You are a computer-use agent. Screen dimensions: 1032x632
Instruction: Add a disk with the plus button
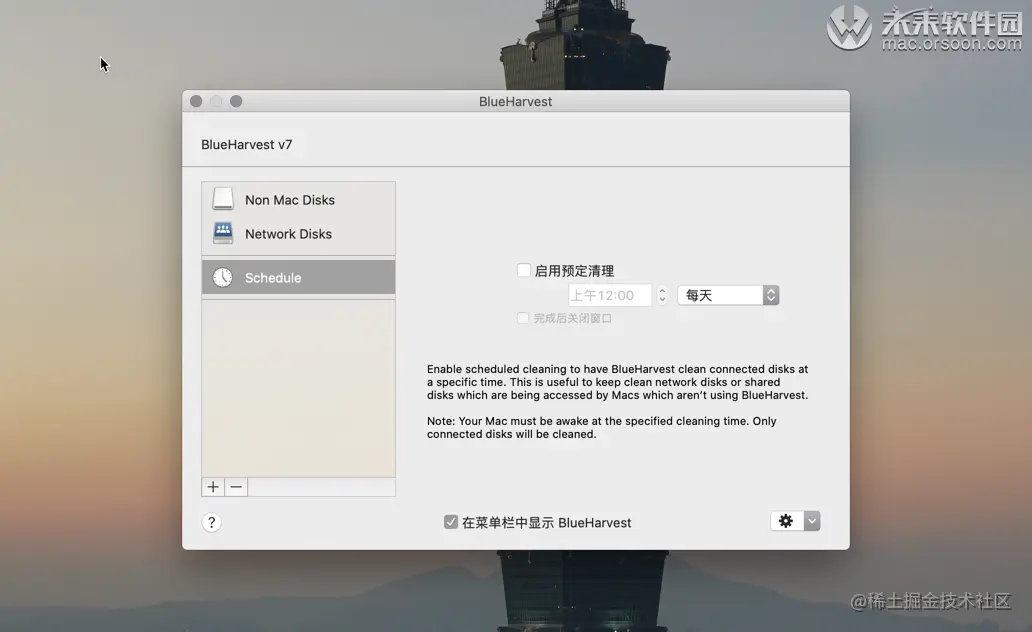click(213, 487)
